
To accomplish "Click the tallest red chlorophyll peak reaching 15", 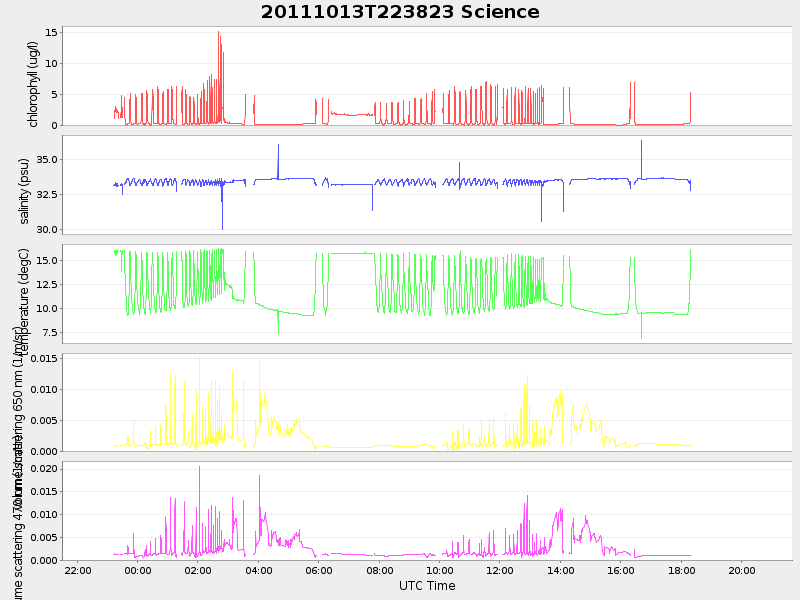I will tap(218, 33).
